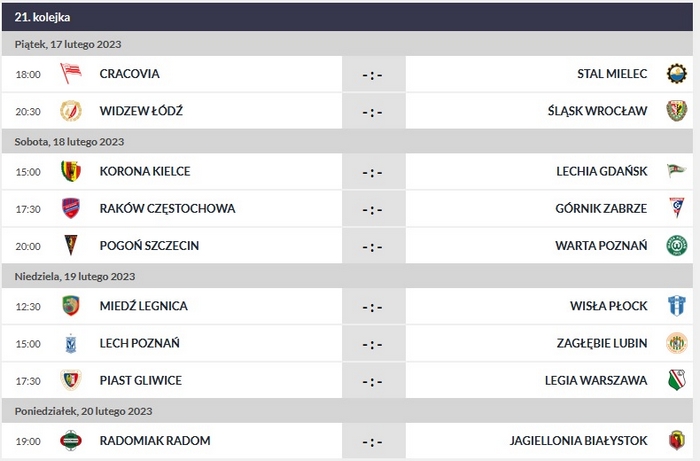The height and width of the screenshot is (461, 700).
Task: Click the Legia Warszawa crest
Action: coord(677,381)
